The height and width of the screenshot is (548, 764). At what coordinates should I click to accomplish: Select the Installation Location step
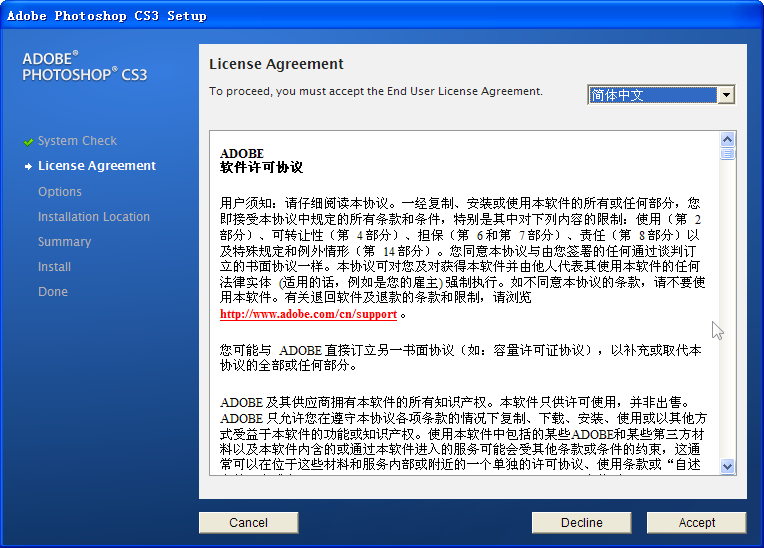[x=94, y=216]
